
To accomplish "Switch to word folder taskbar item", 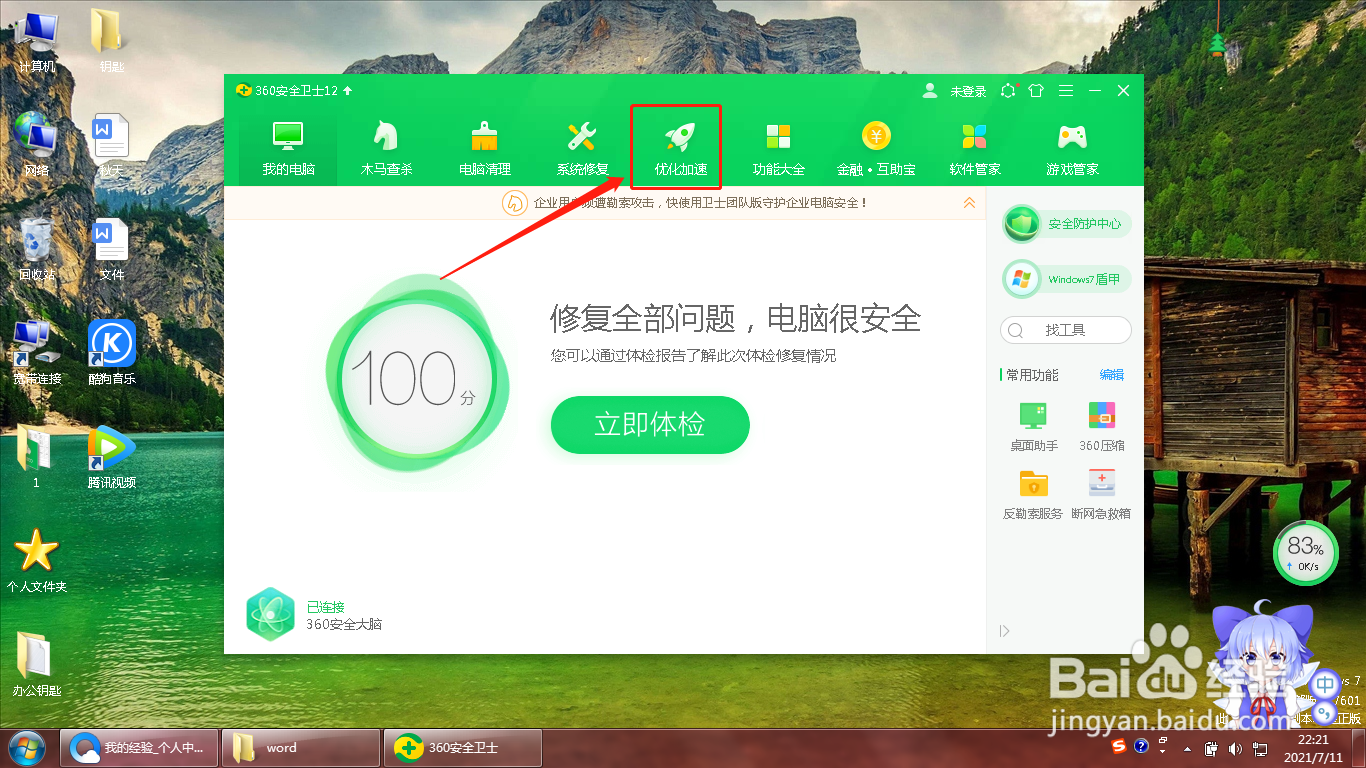I will [301, 747].
